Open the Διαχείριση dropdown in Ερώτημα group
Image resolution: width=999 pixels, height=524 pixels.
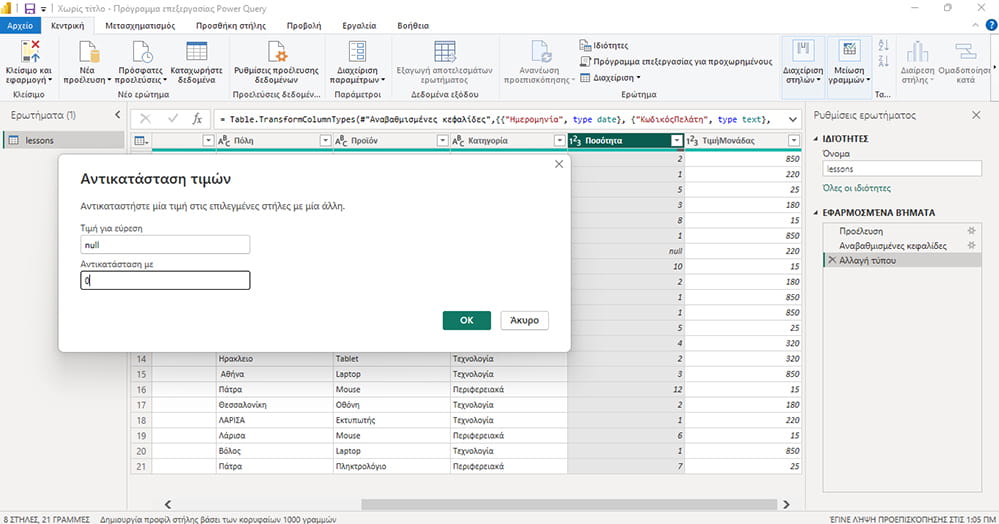[610, 78]
